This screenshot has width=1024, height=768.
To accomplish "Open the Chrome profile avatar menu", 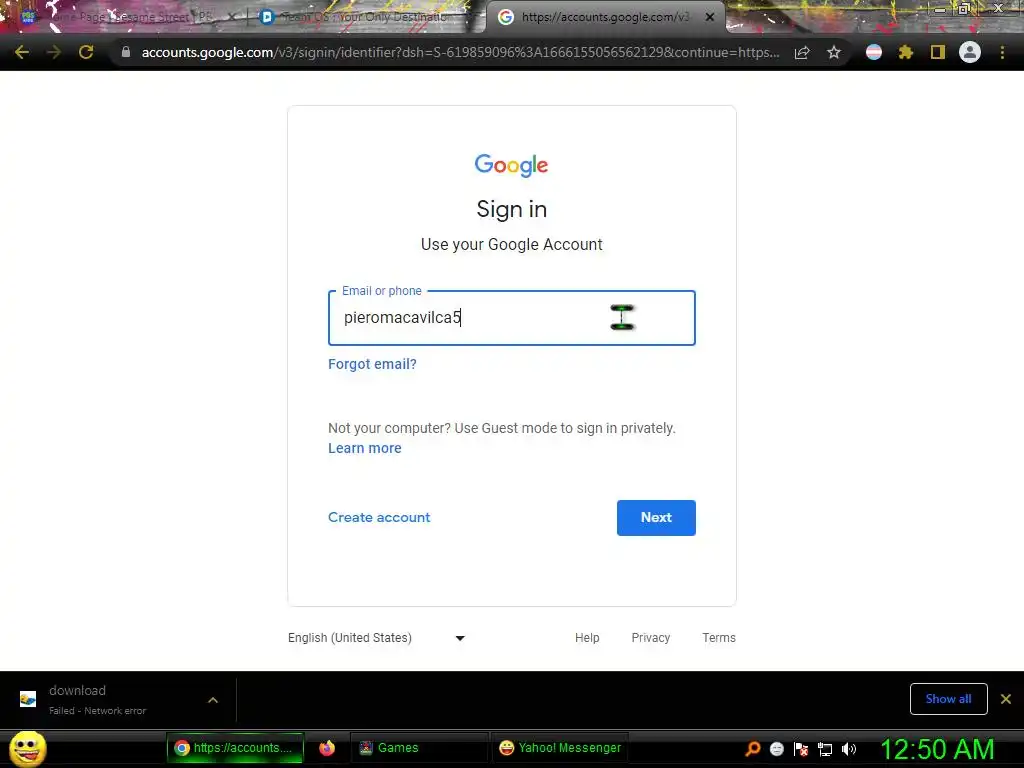I will tap(970, 52).
